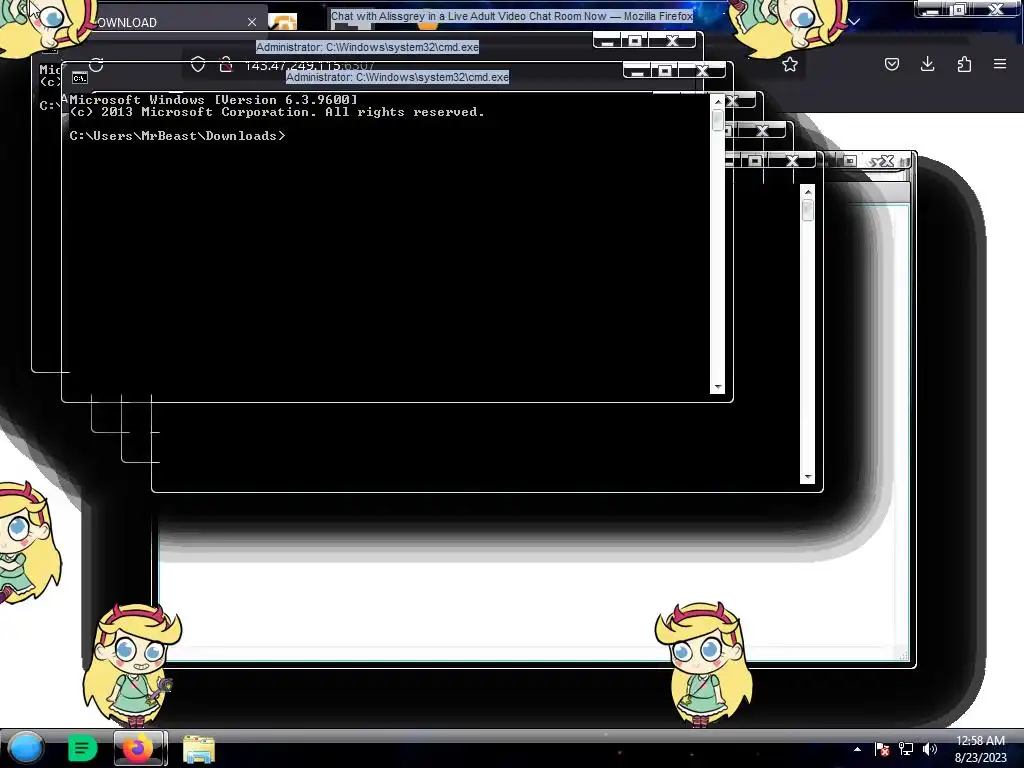Switch to Firefox from the taskbar

click(139, 748)
